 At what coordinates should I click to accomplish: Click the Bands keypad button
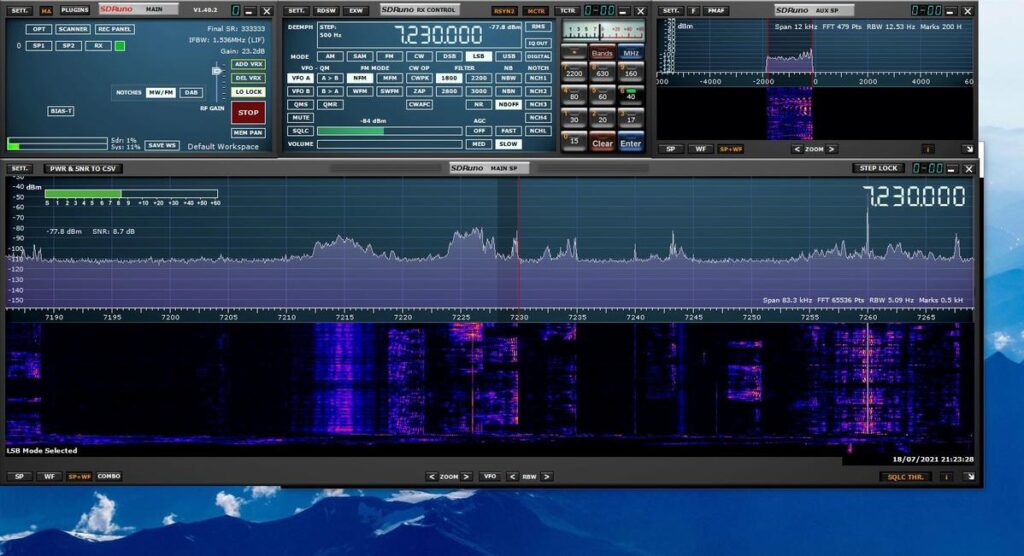tap(602, 53)
